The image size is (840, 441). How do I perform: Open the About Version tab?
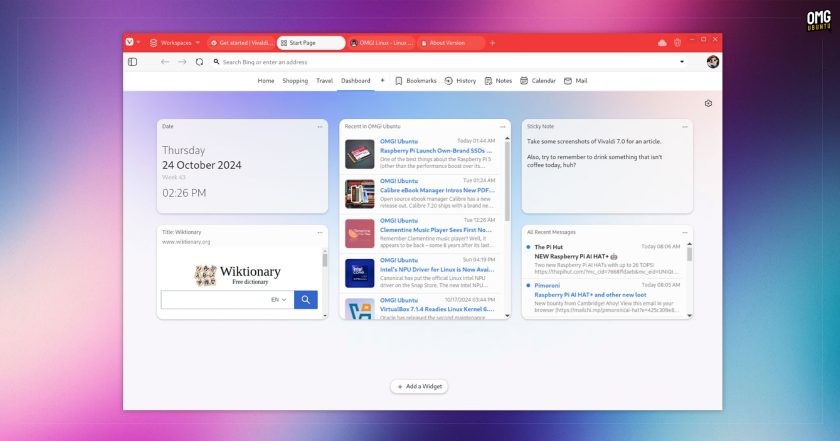(x=451, y=43)
